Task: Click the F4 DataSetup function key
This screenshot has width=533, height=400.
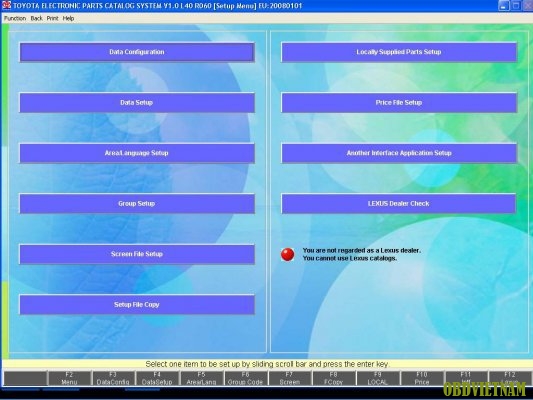Action: [157, 378]
